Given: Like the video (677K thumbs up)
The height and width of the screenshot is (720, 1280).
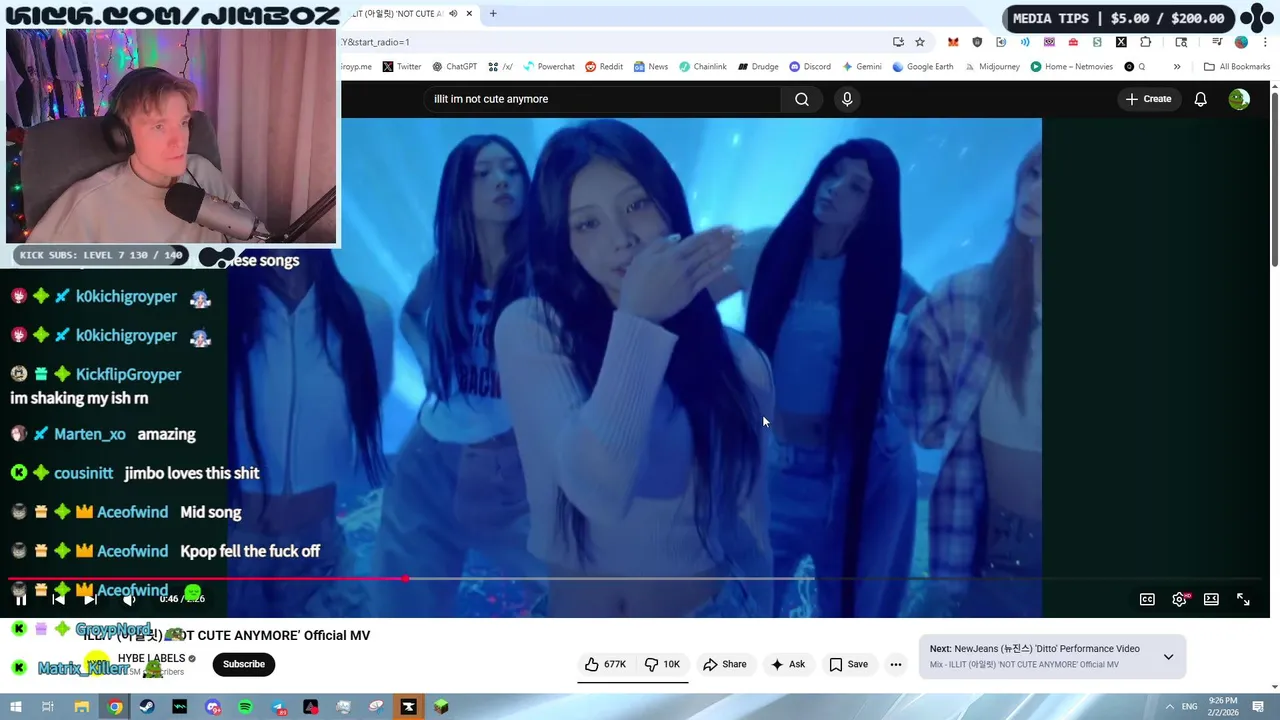Looking at the screenshot, I should pos(606,664).
